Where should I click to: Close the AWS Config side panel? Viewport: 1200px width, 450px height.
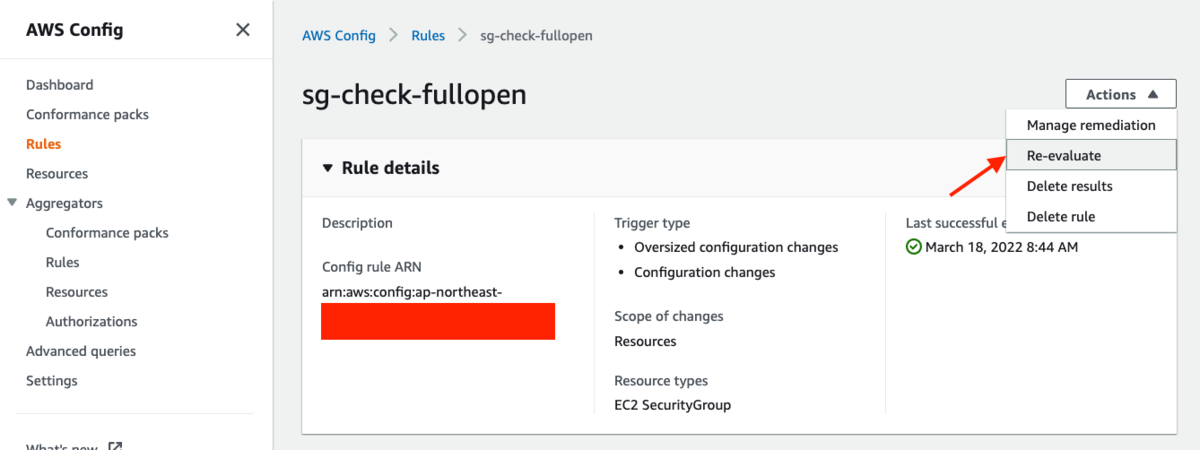(242, 30)
